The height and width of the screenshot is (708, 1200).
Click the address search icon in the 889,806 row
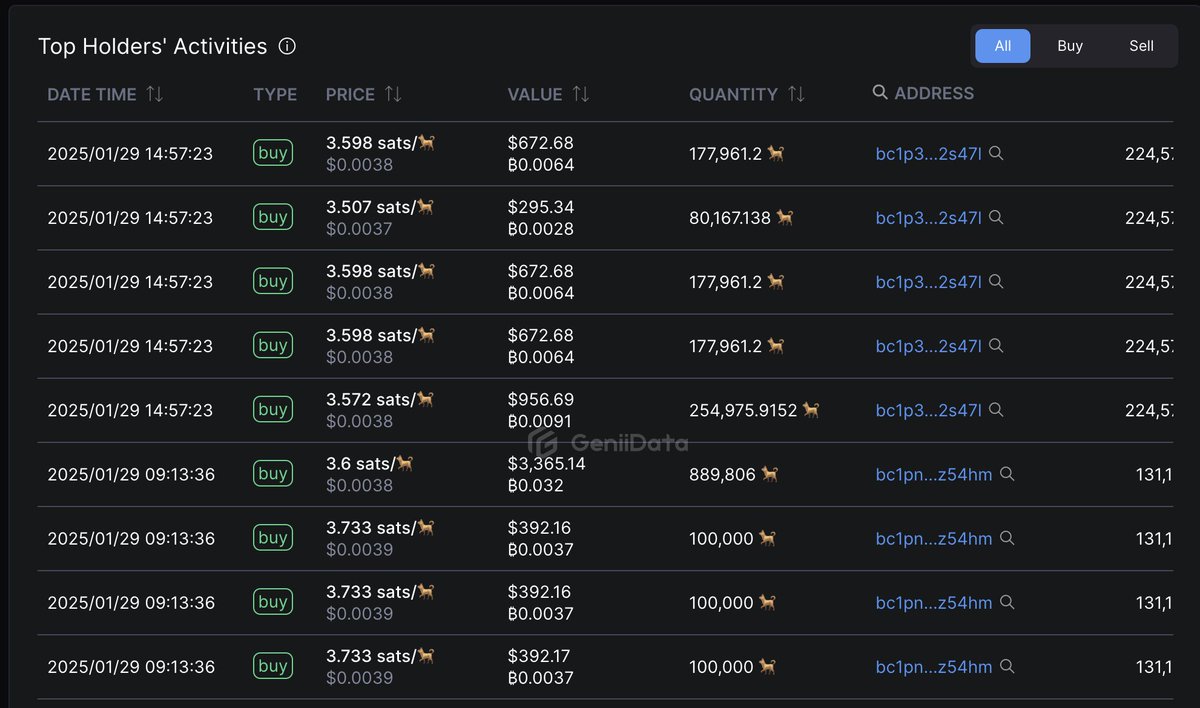1007,473
